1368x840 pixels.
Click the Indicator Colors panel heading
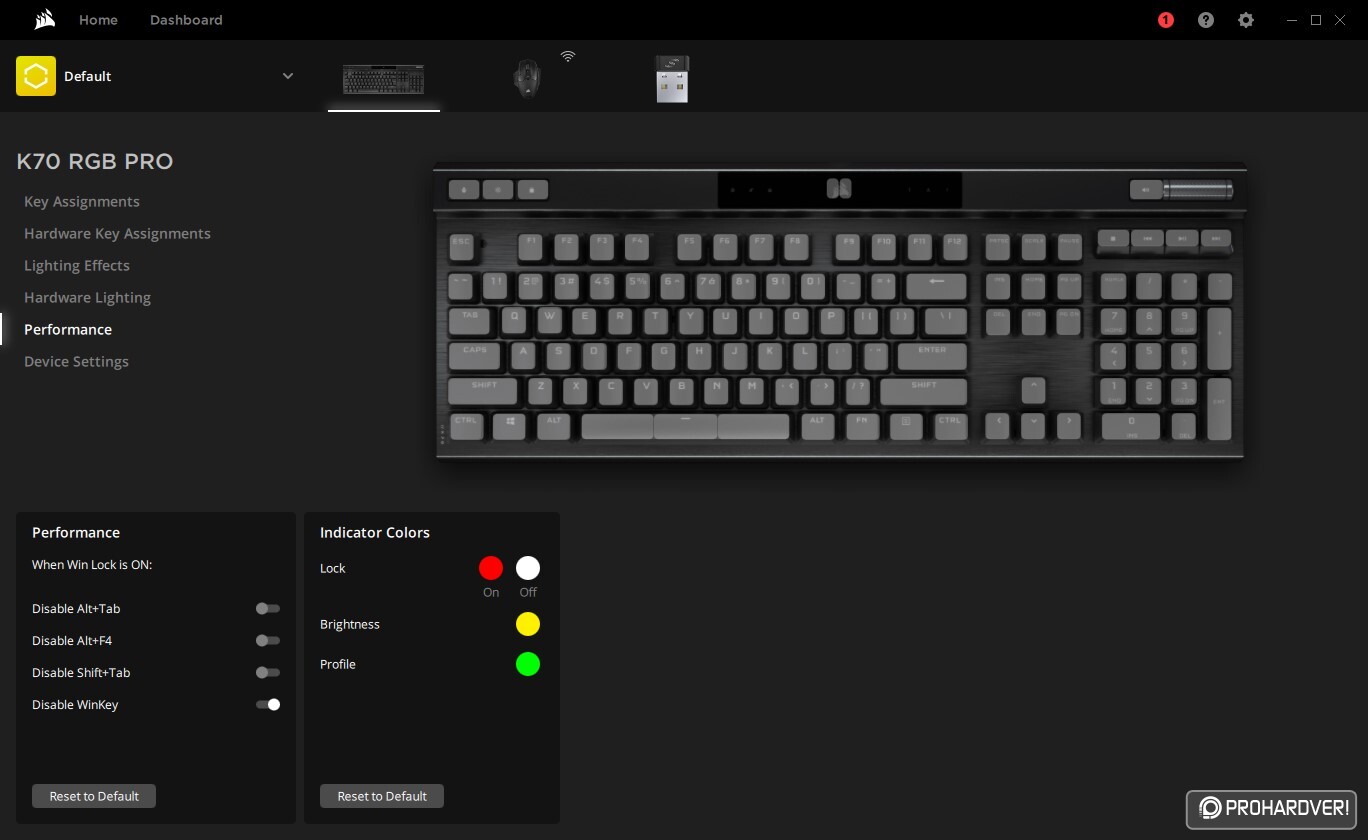click(x=375, y=533)
